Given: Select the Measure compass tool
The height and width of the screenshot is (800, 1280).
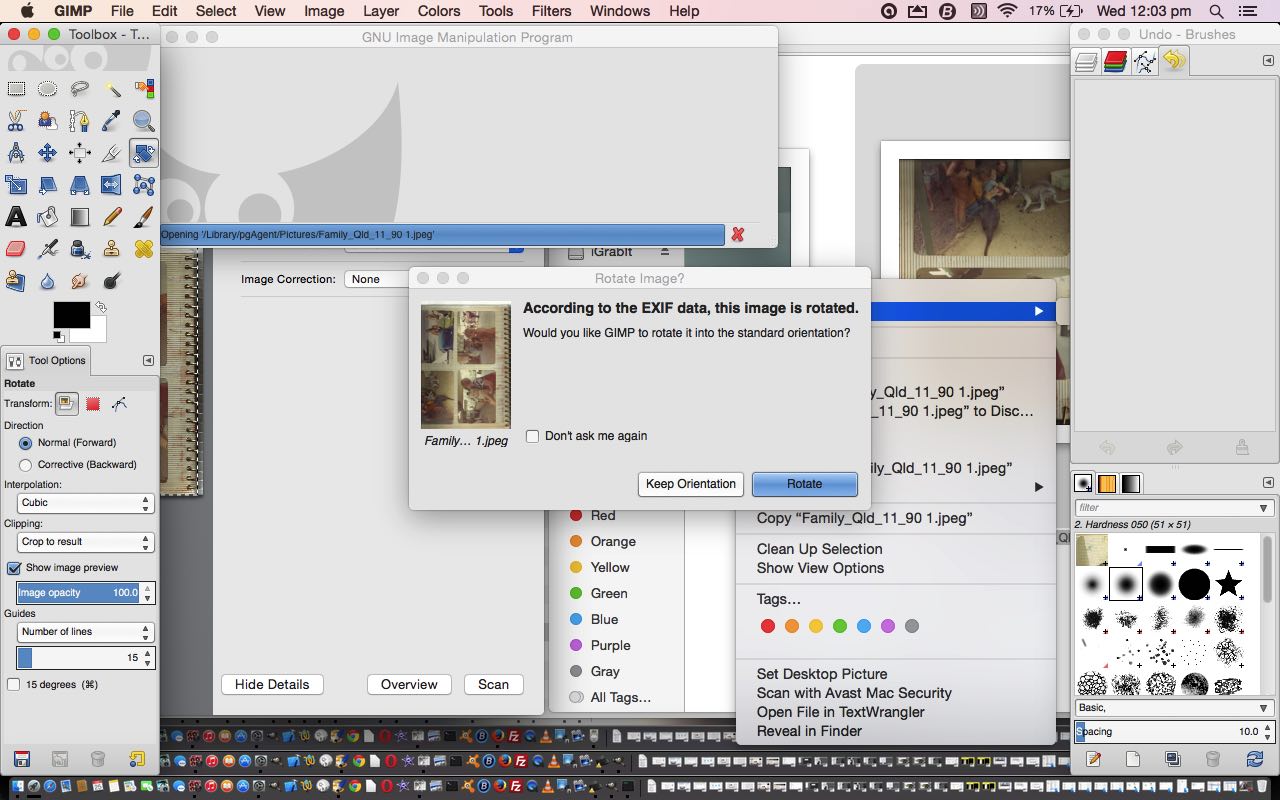Looking at the screenshot, I should [x=16, y=153].
